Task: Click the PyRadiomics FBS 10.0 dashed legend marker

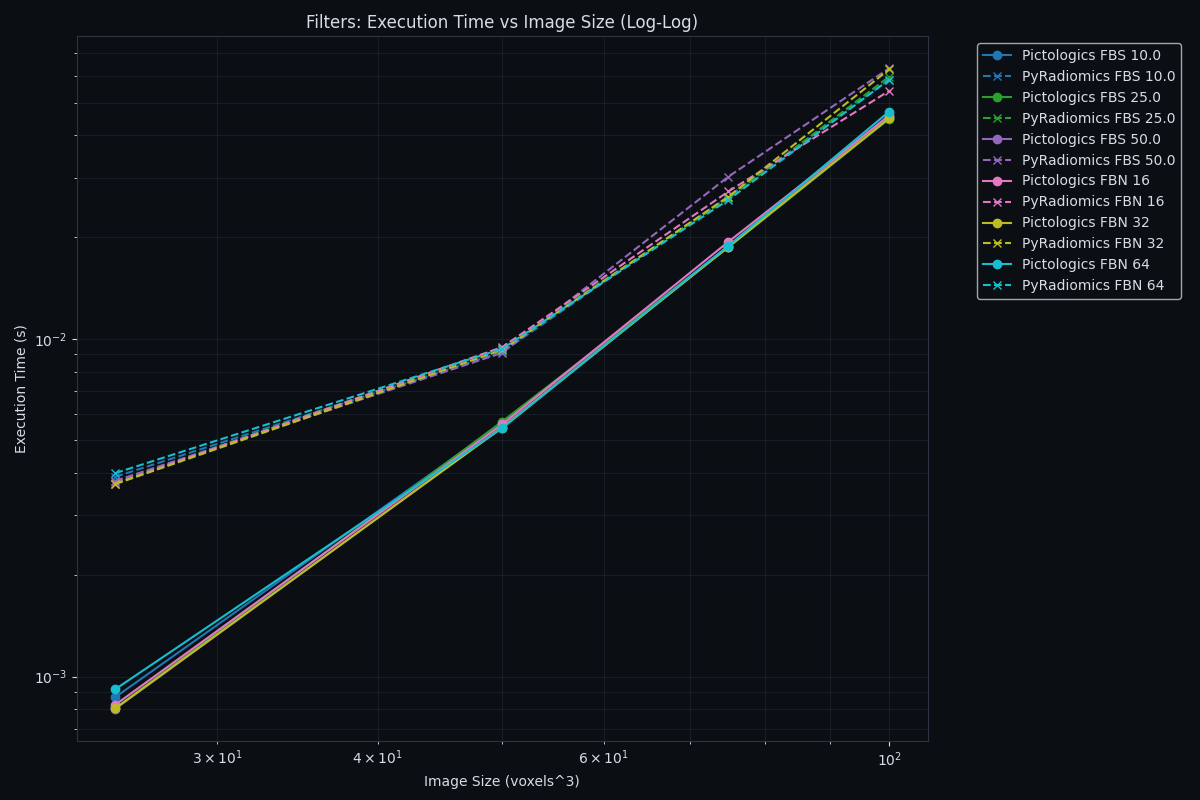Action: [x=997, y=77]
